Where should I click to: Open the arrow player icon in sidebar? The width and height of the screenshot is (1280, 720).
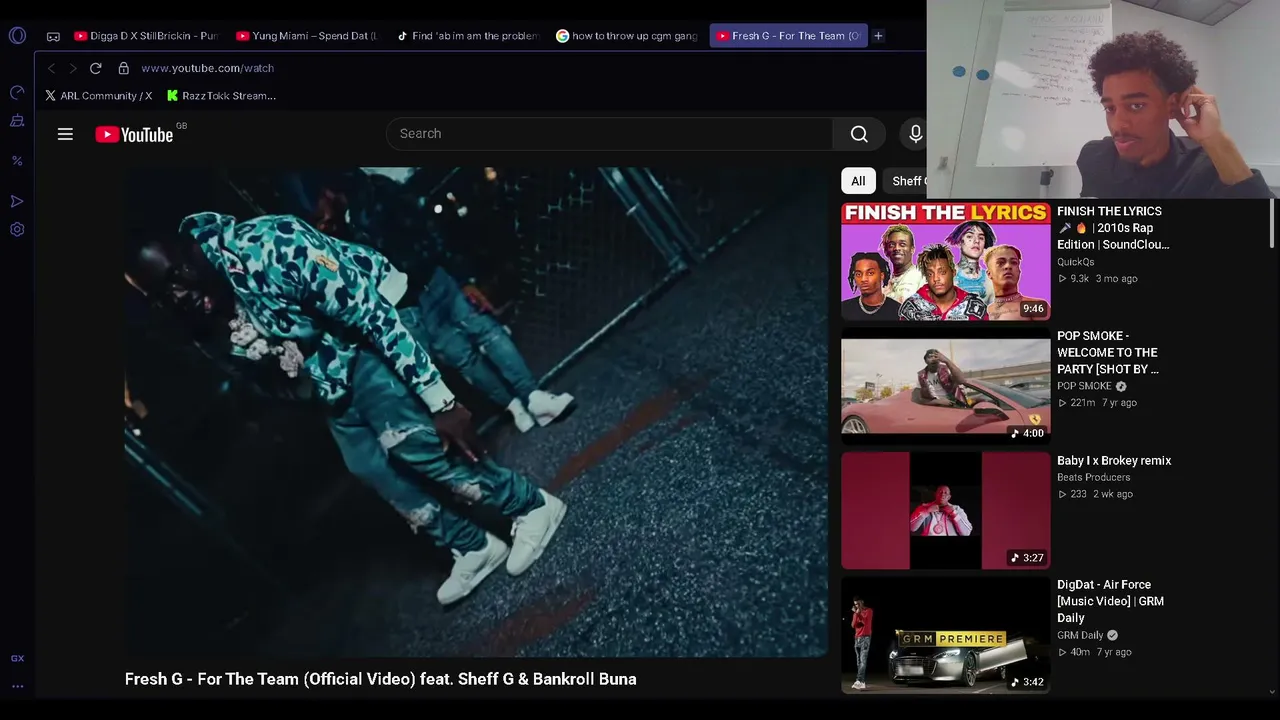(x=17, y=201)
